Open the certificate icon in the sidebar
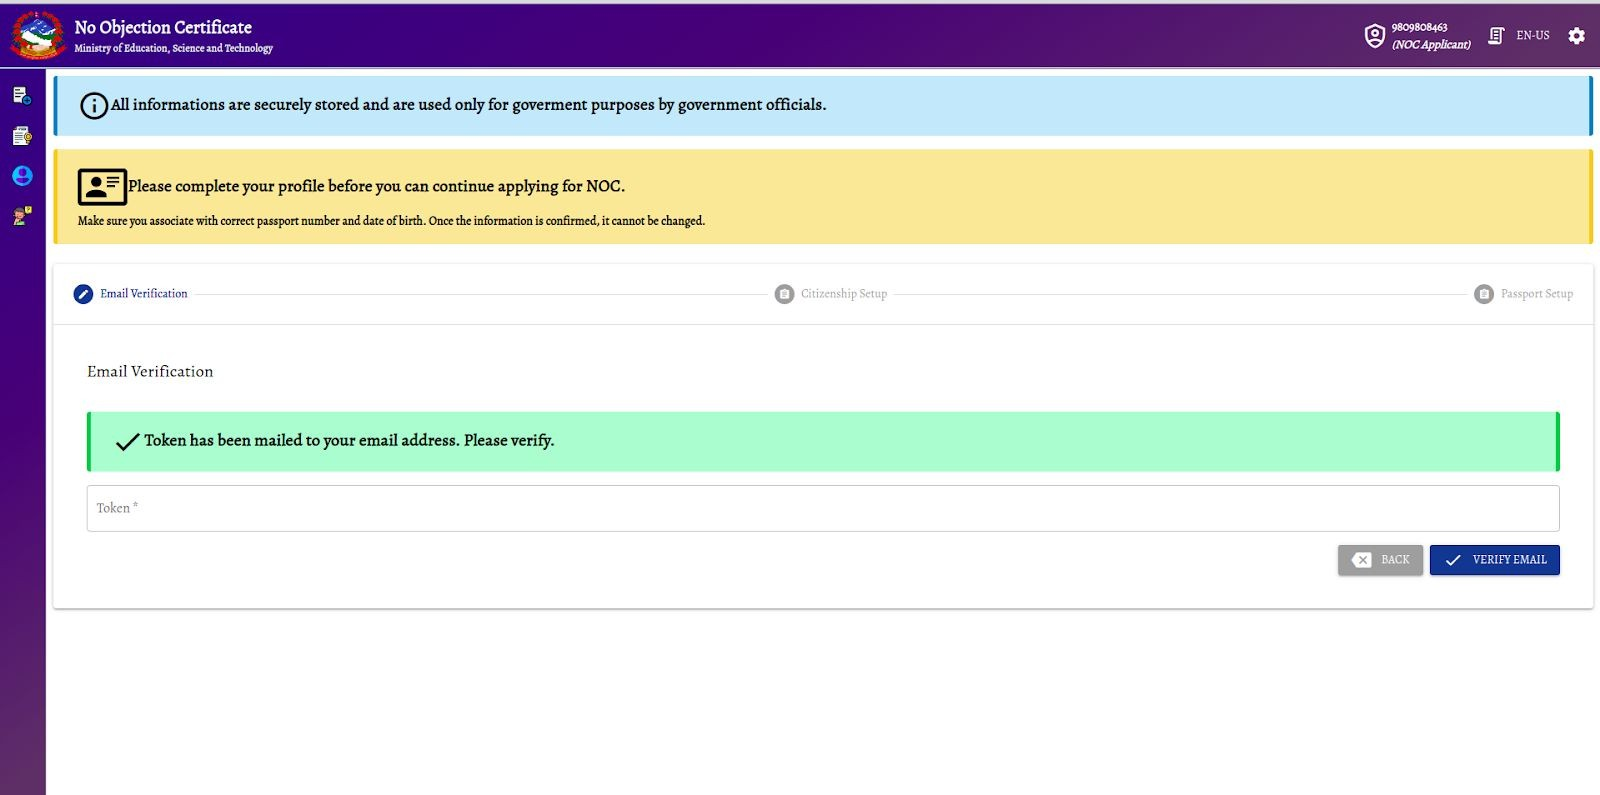The width and height of the screenshot is (1600, 795). point(22,136)
